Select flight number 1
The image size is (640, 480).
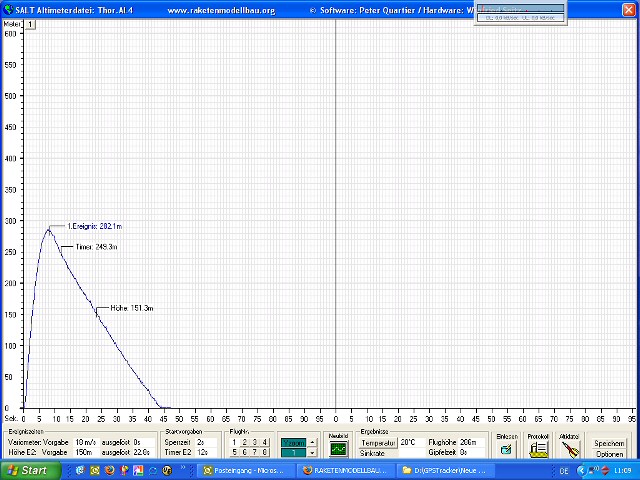234,442
